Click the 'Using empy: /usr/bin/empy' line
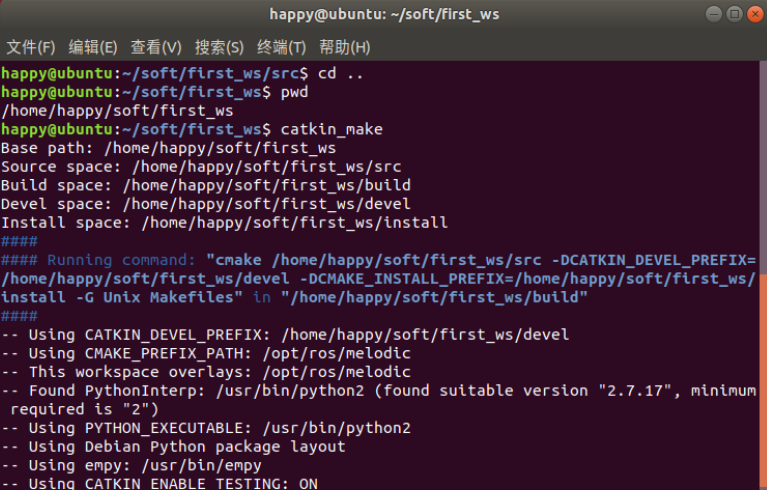This screenshot has height=490, width=767. point(132,466)
